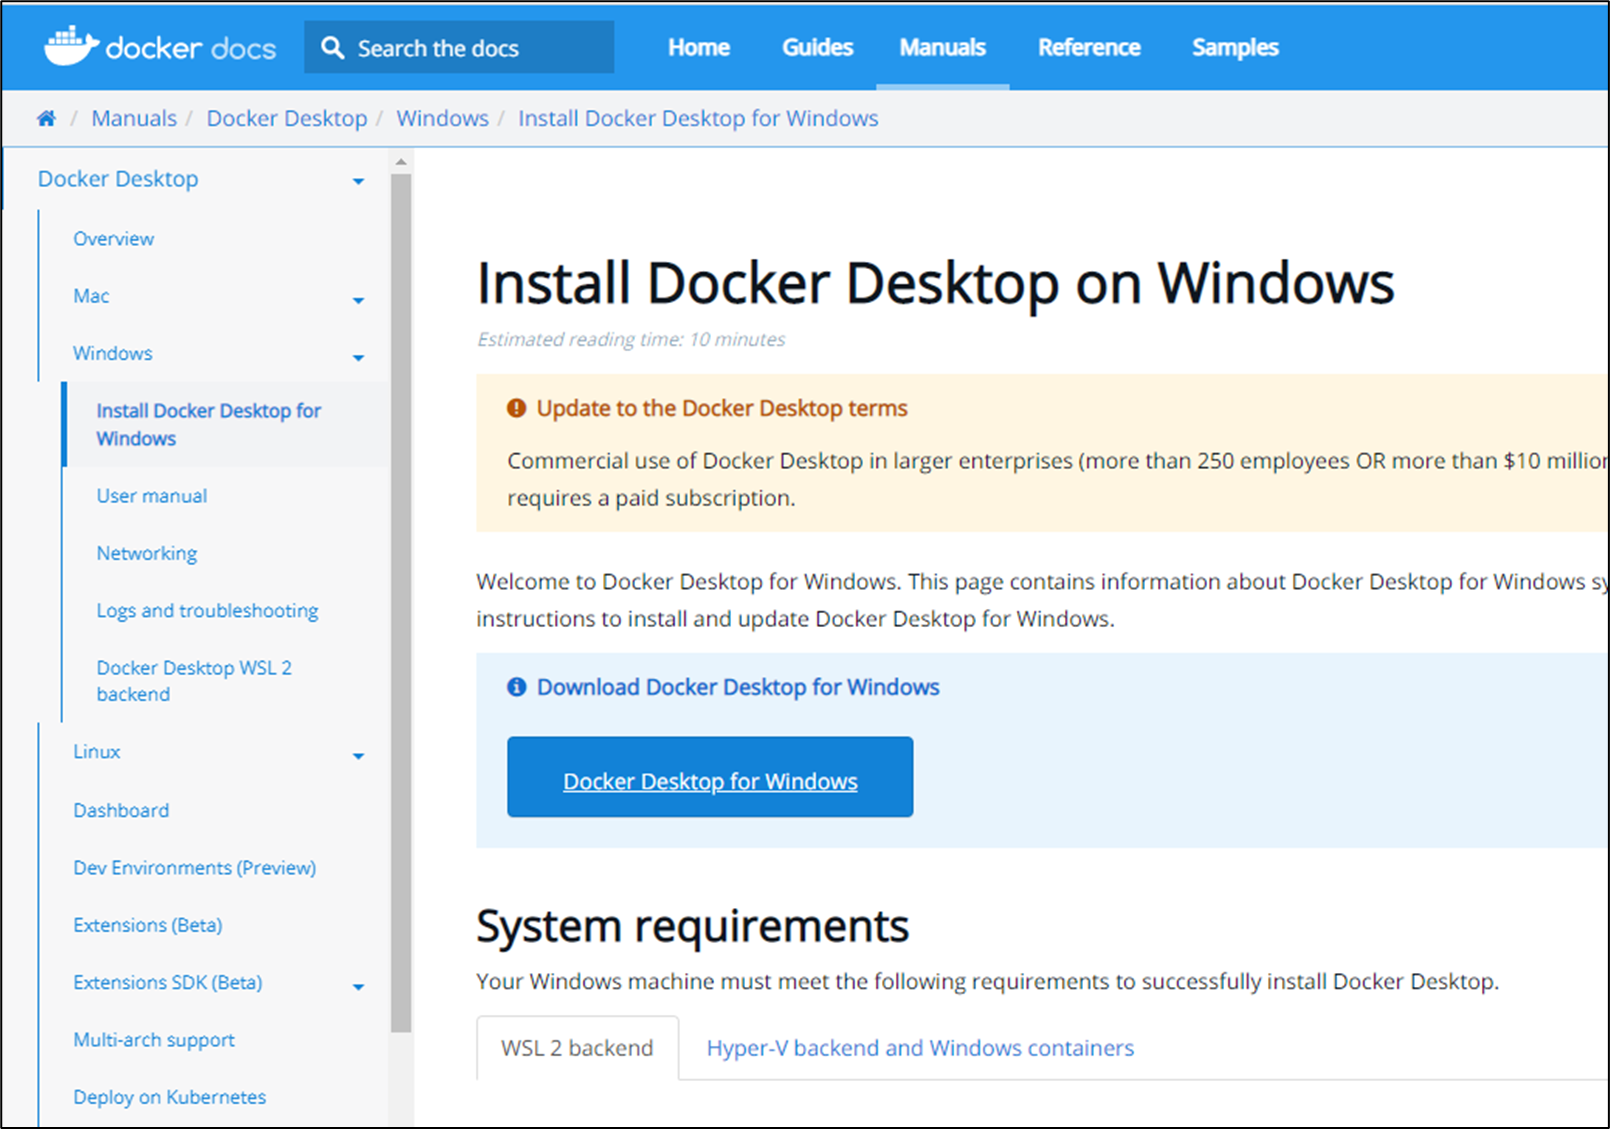Click Update to the Docker Desktop terms heading

[x=722, y=408]
